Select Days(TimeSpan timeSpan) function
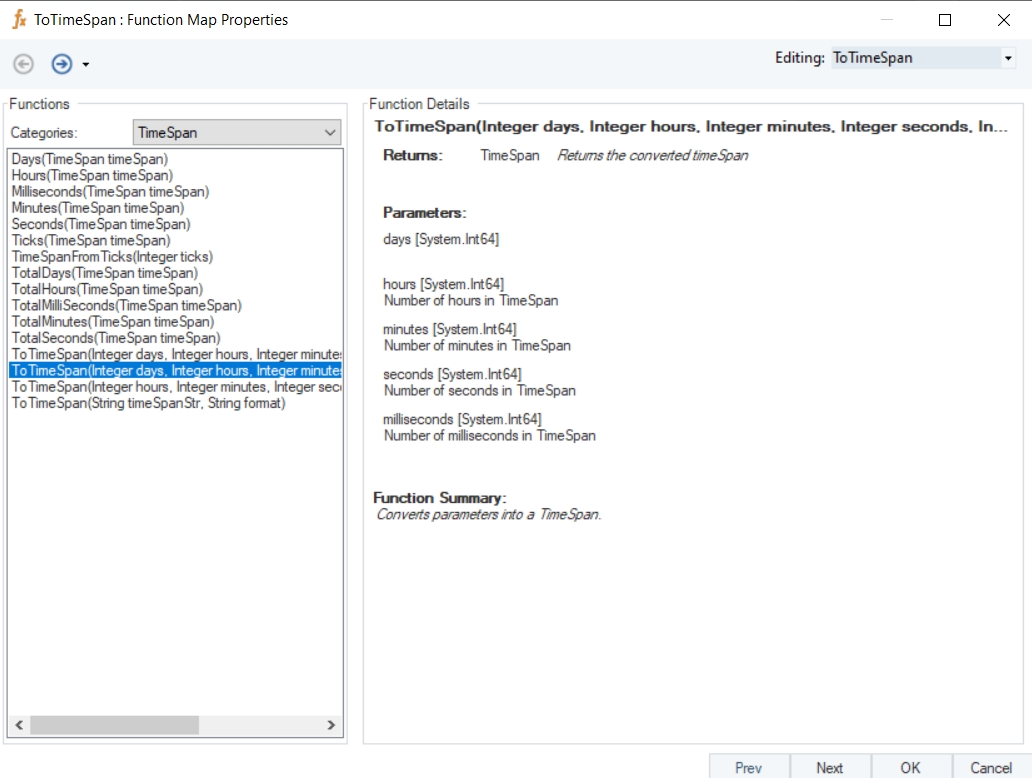This screenshot has width=1032, height=778. (x=90, y=159)
